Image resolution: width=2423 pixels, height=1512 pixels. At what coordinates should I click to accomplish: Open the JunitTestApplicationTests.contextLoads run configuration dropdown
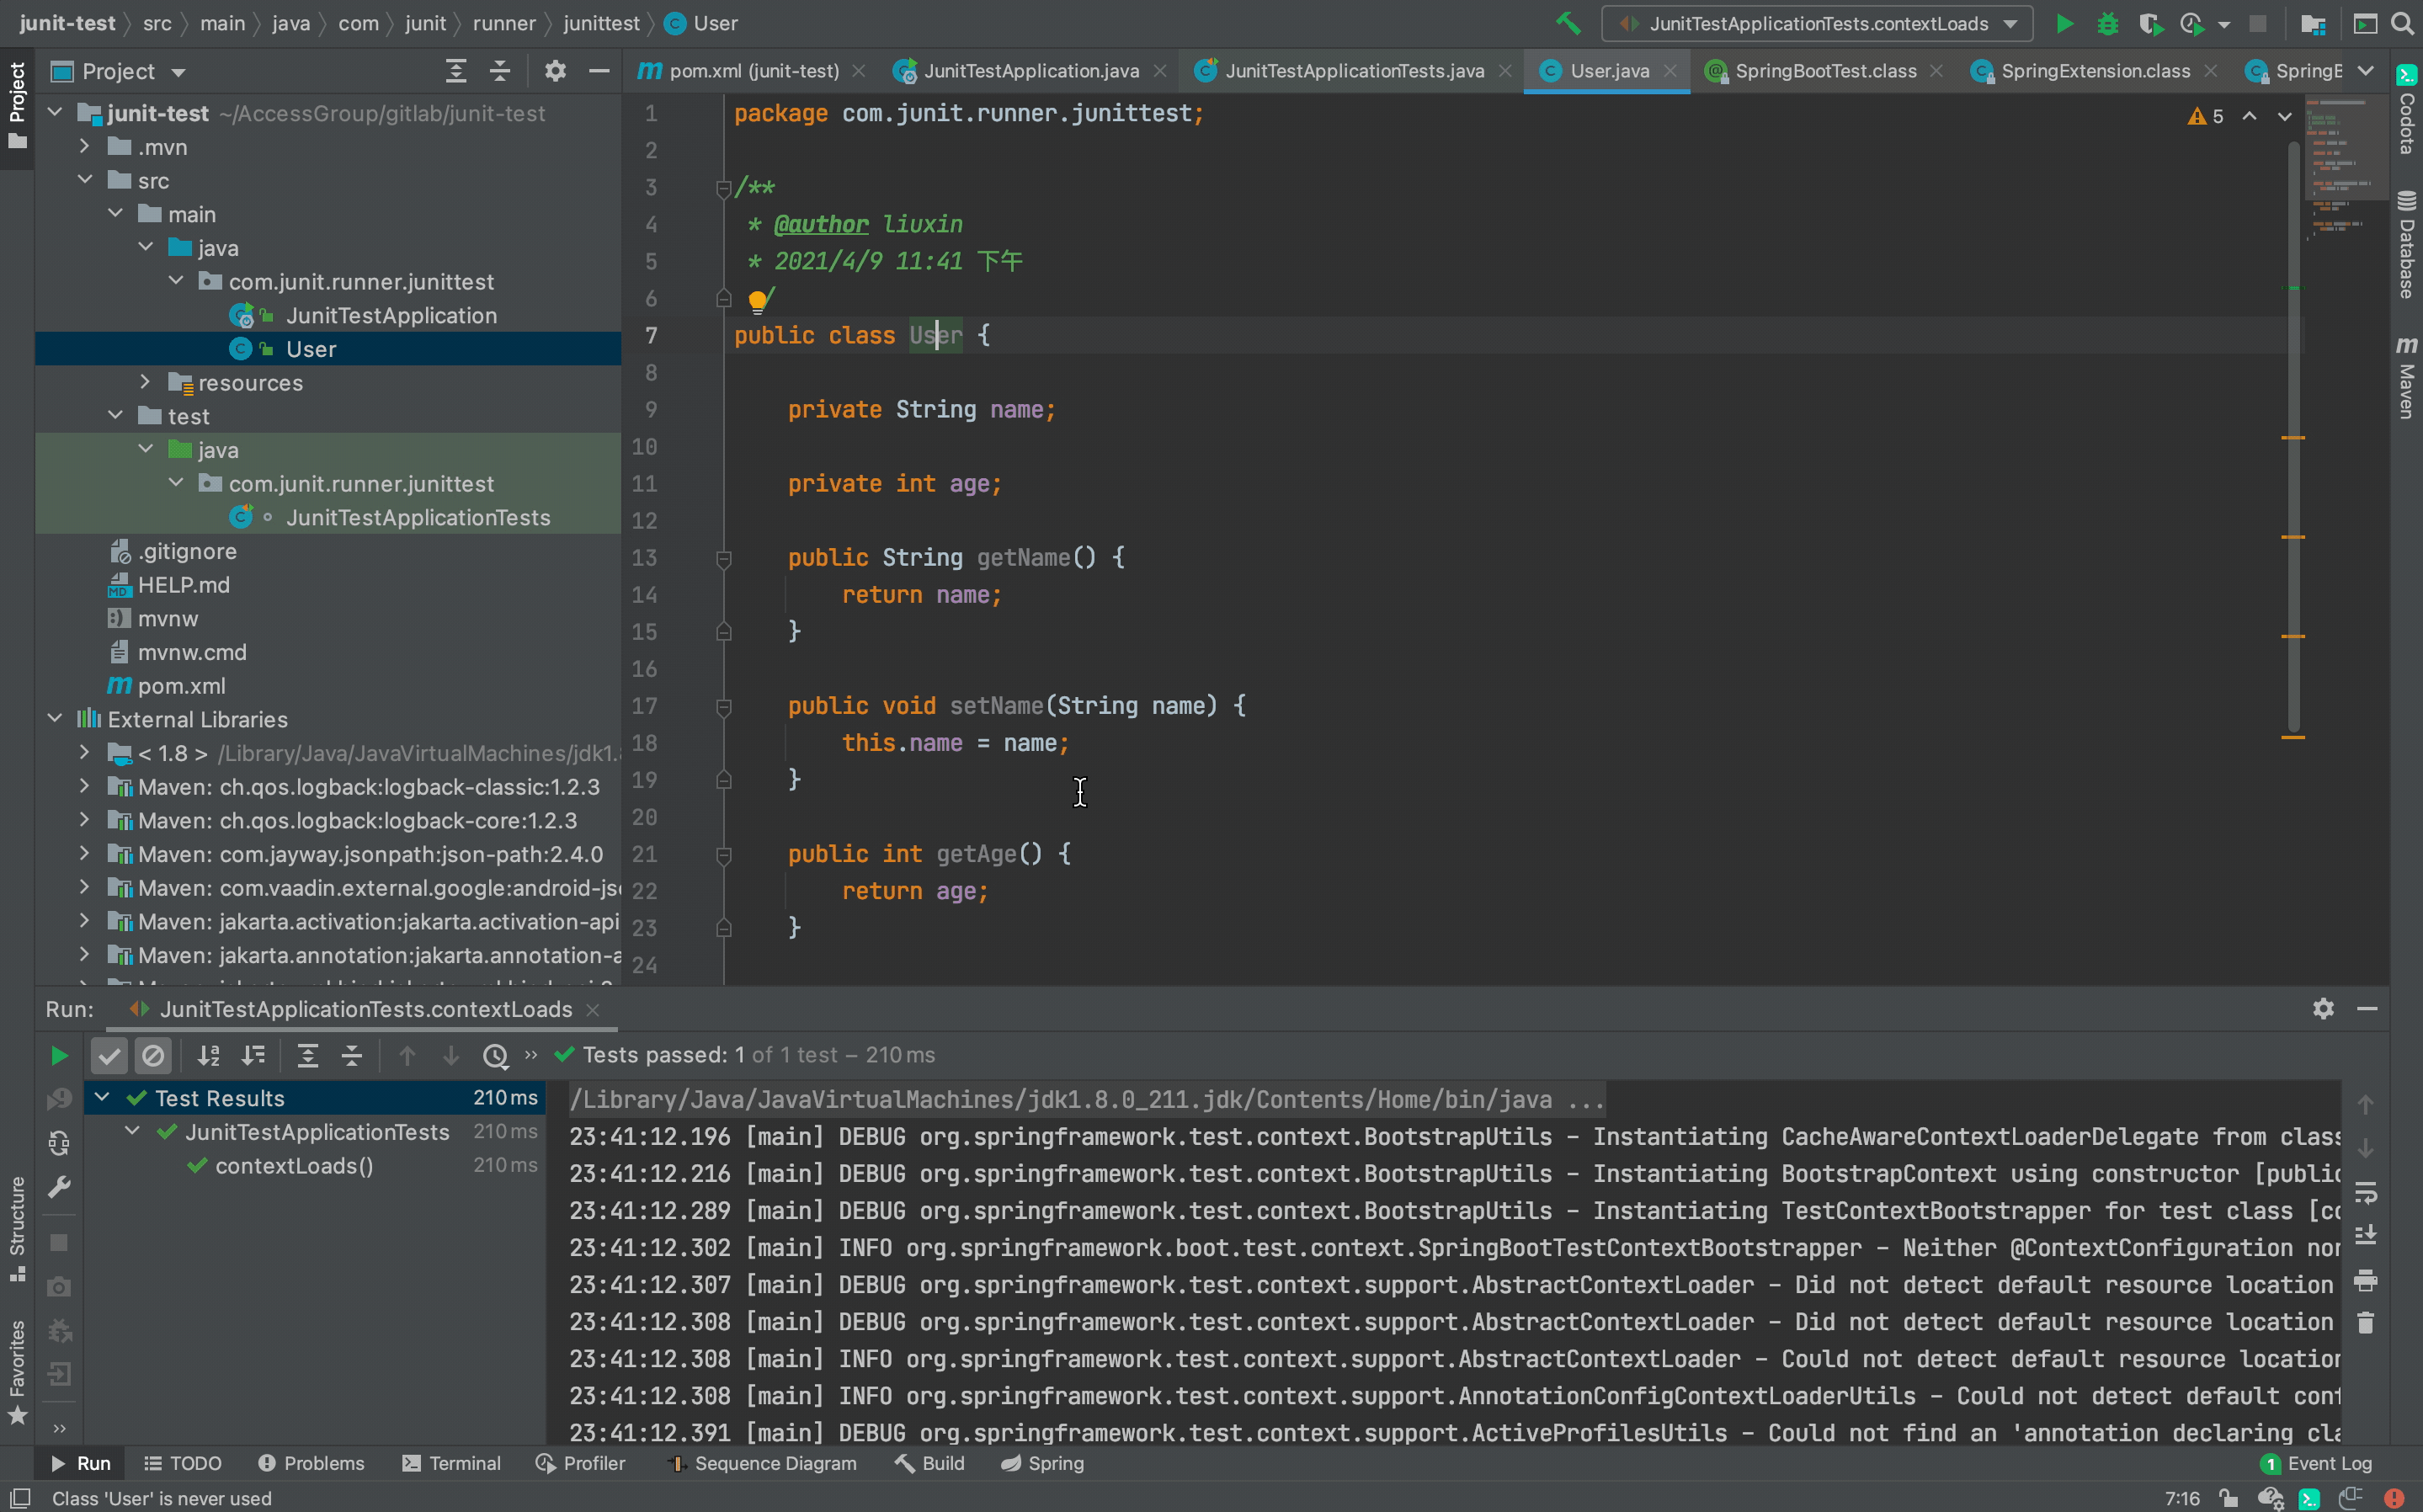click(x=1816, y=23)
